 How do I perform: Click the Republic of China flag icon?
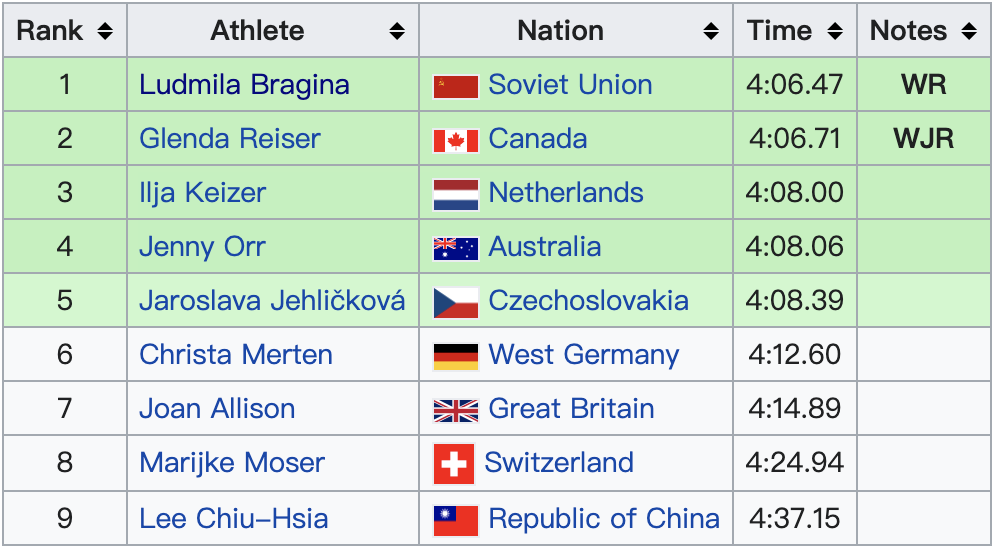(x=455, y=520)
